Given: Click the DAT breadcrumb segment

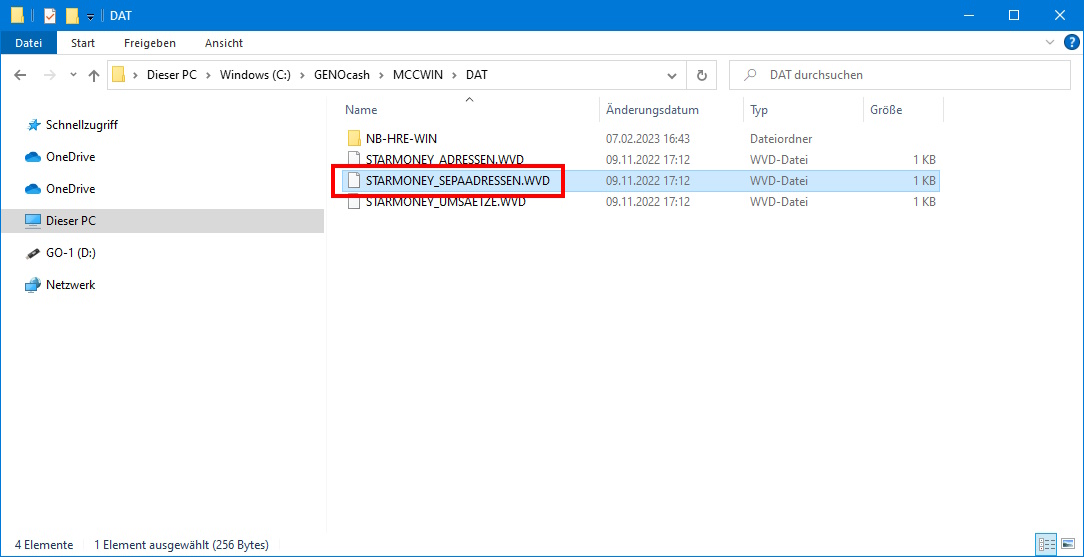Looking at the screenshot, I should (x=476, y=75).
